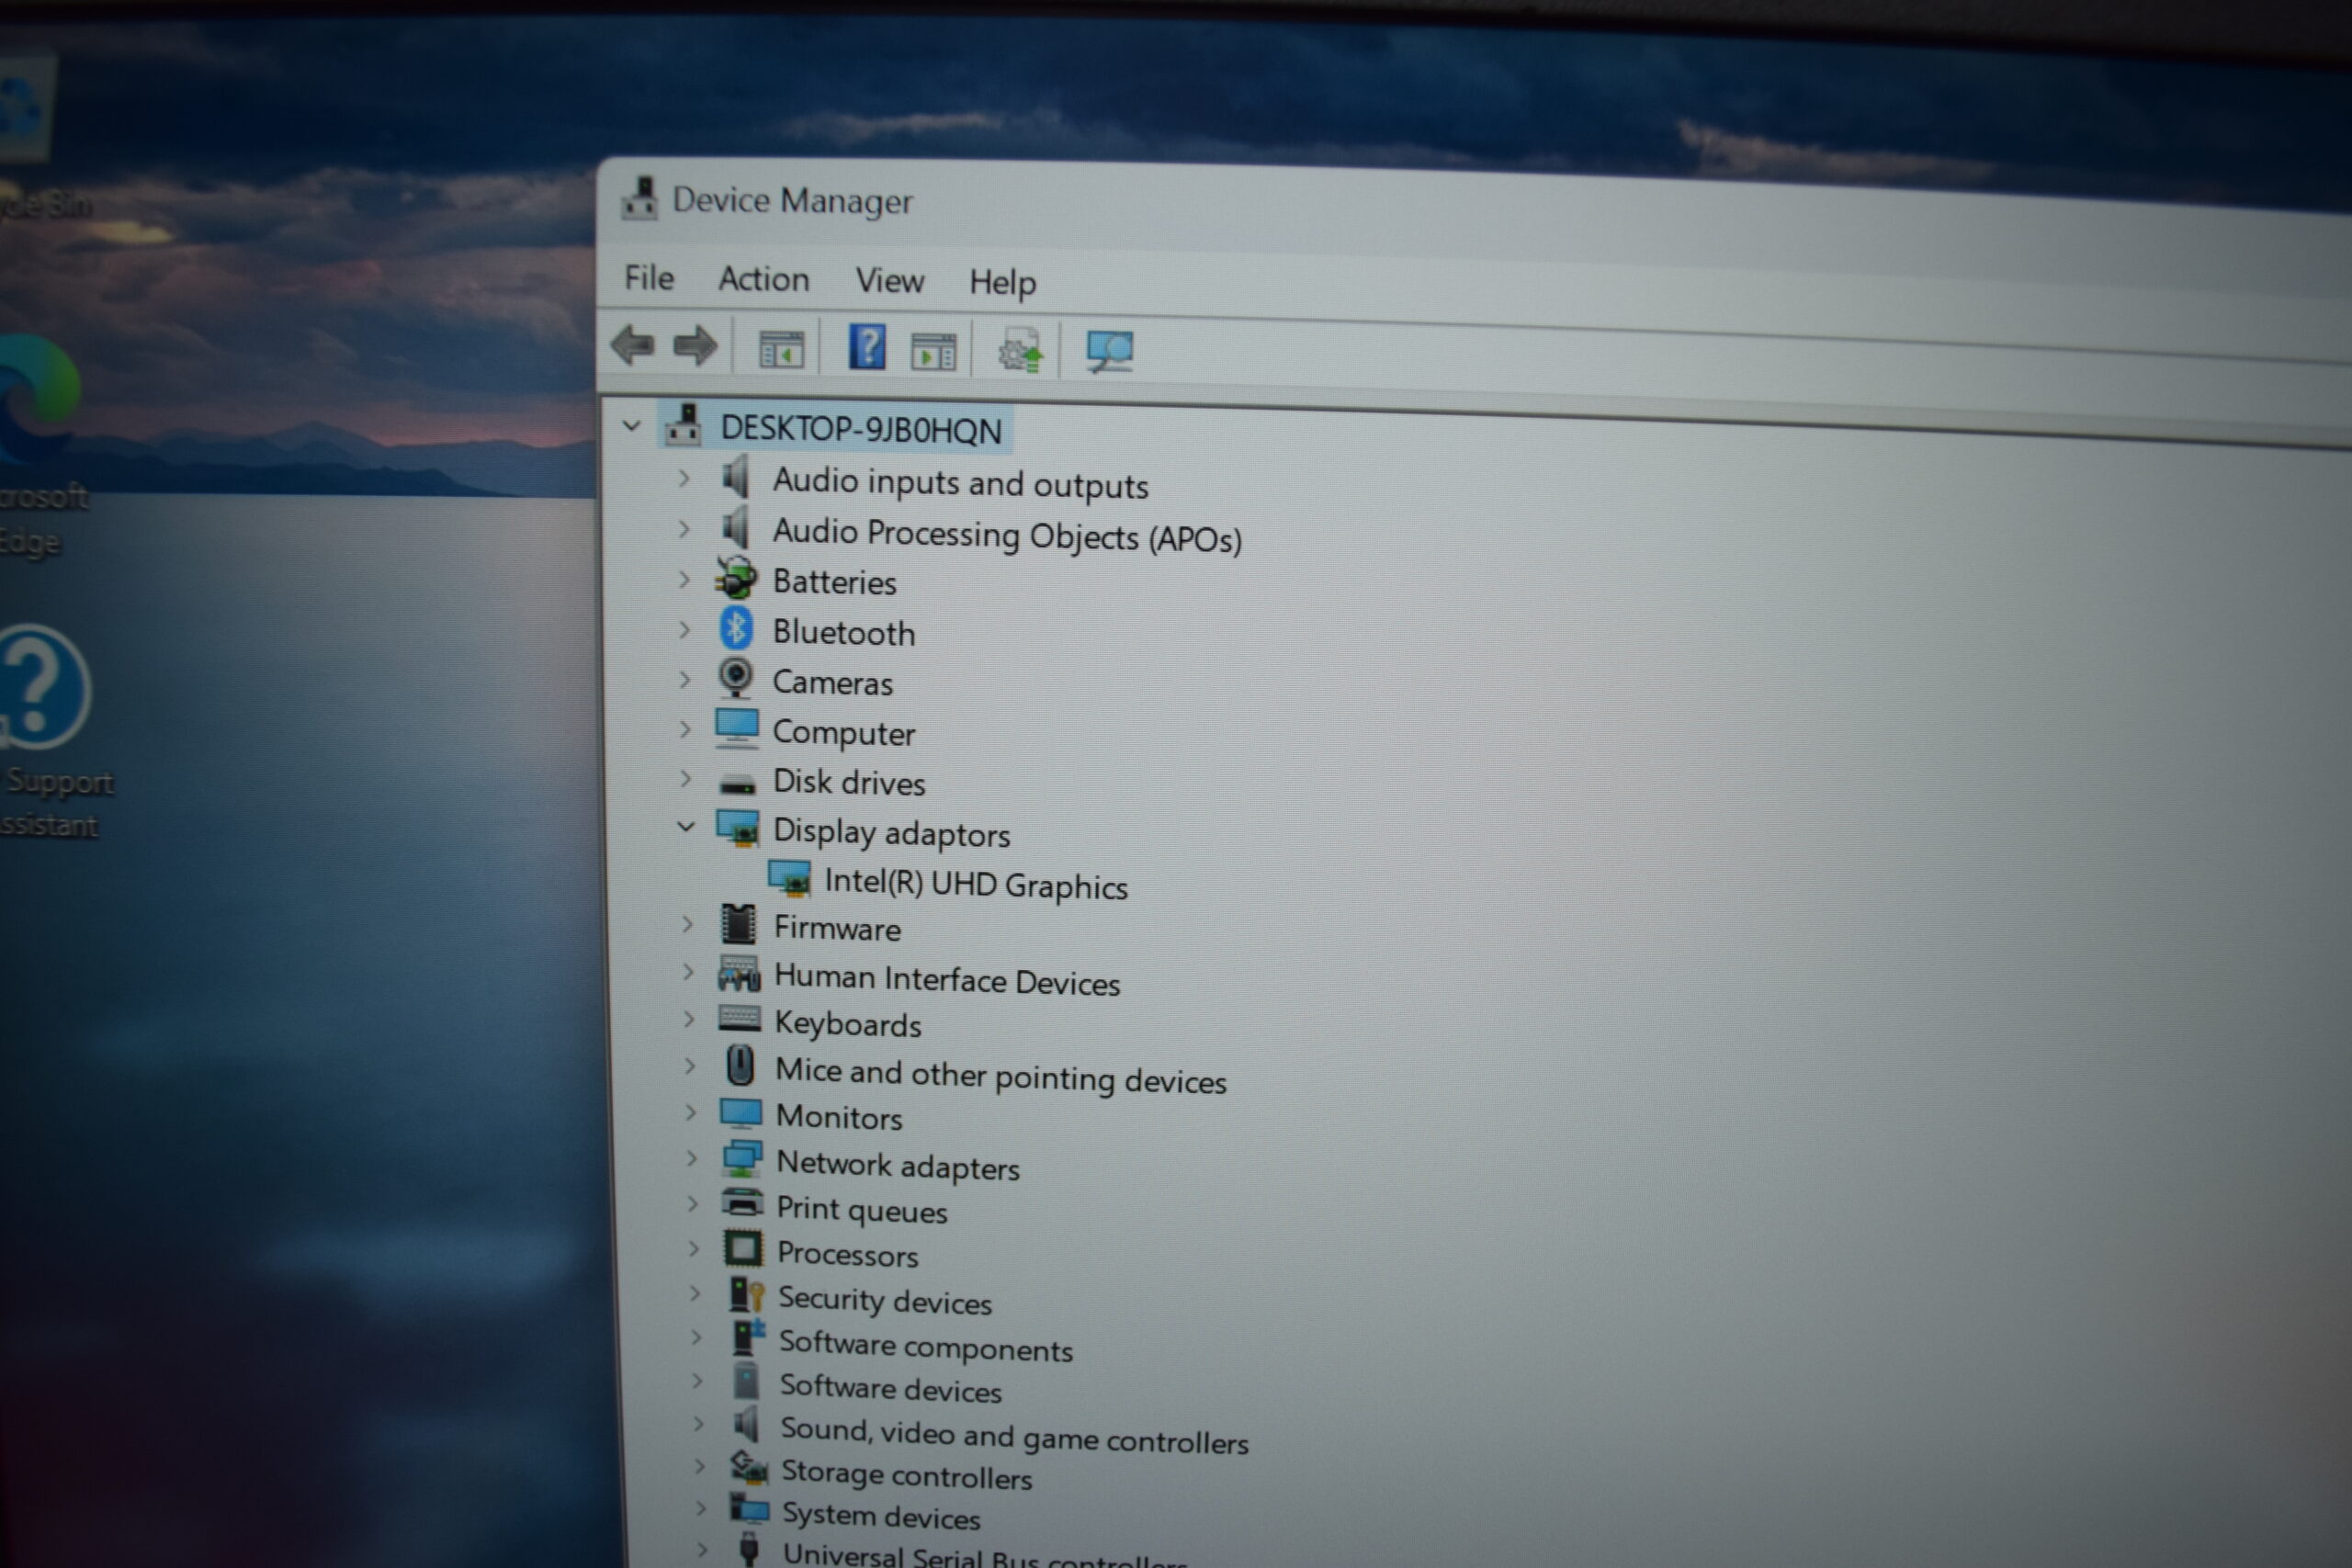The image size is (2352, 1568).
Task: Click the Scan for hardware changes icon
Action: 1109,352
